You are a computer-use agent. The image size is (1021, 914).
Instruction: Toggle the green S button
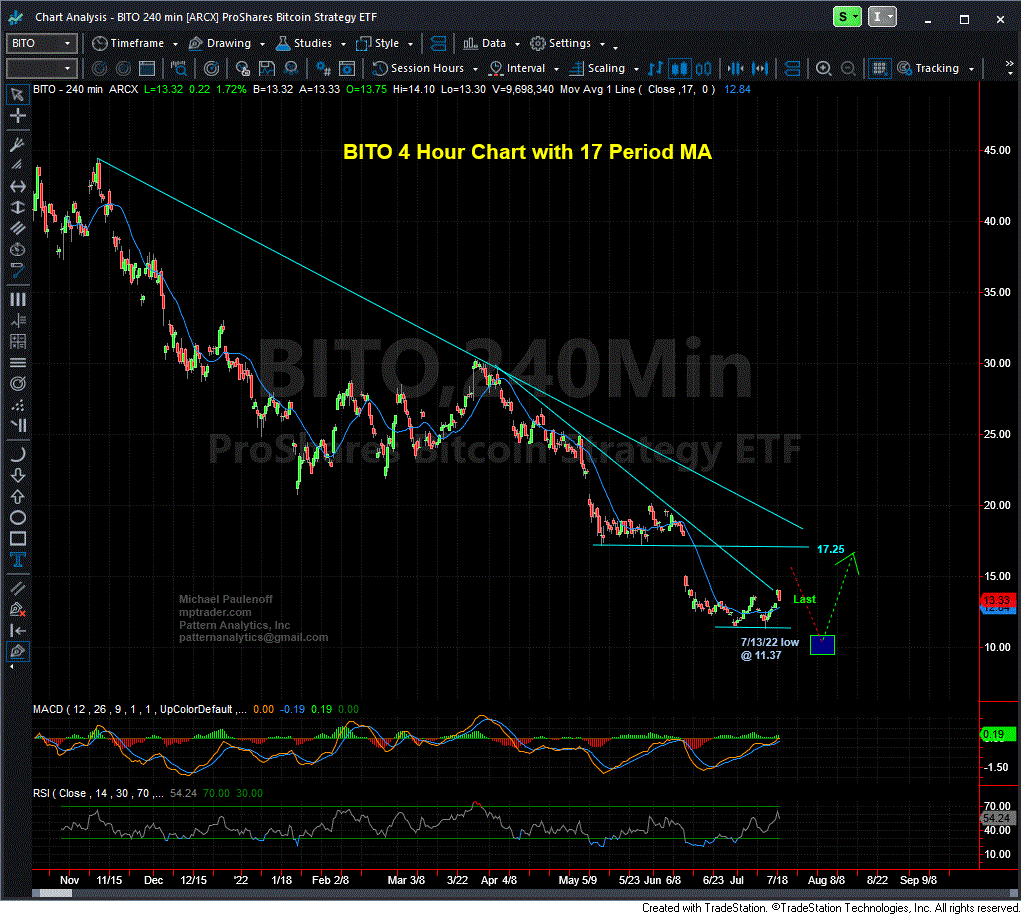point(848,17)
